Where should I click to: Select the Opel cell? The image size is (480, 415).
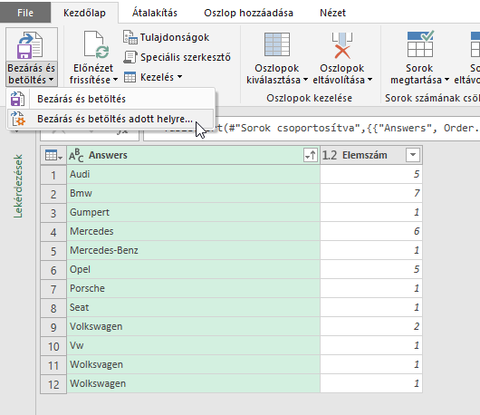click(x=193, y=269)
